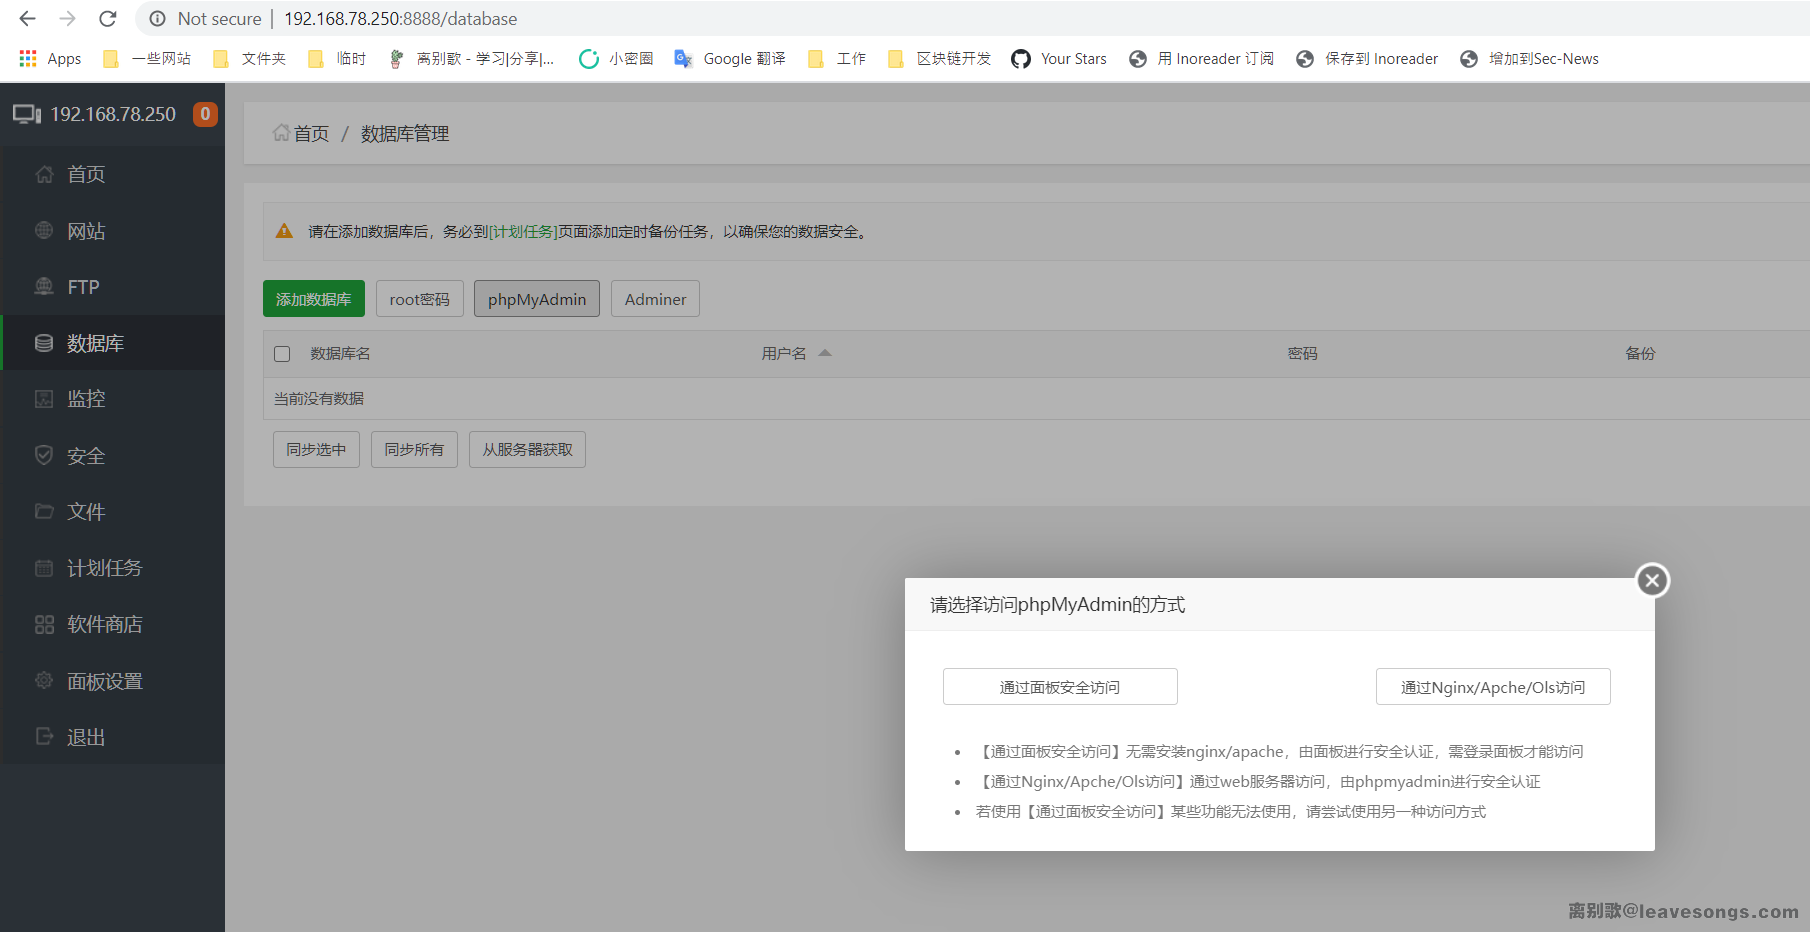Click the 安全 shield icon
Viewport: 1810px width, 932px height.
point(44,456)
